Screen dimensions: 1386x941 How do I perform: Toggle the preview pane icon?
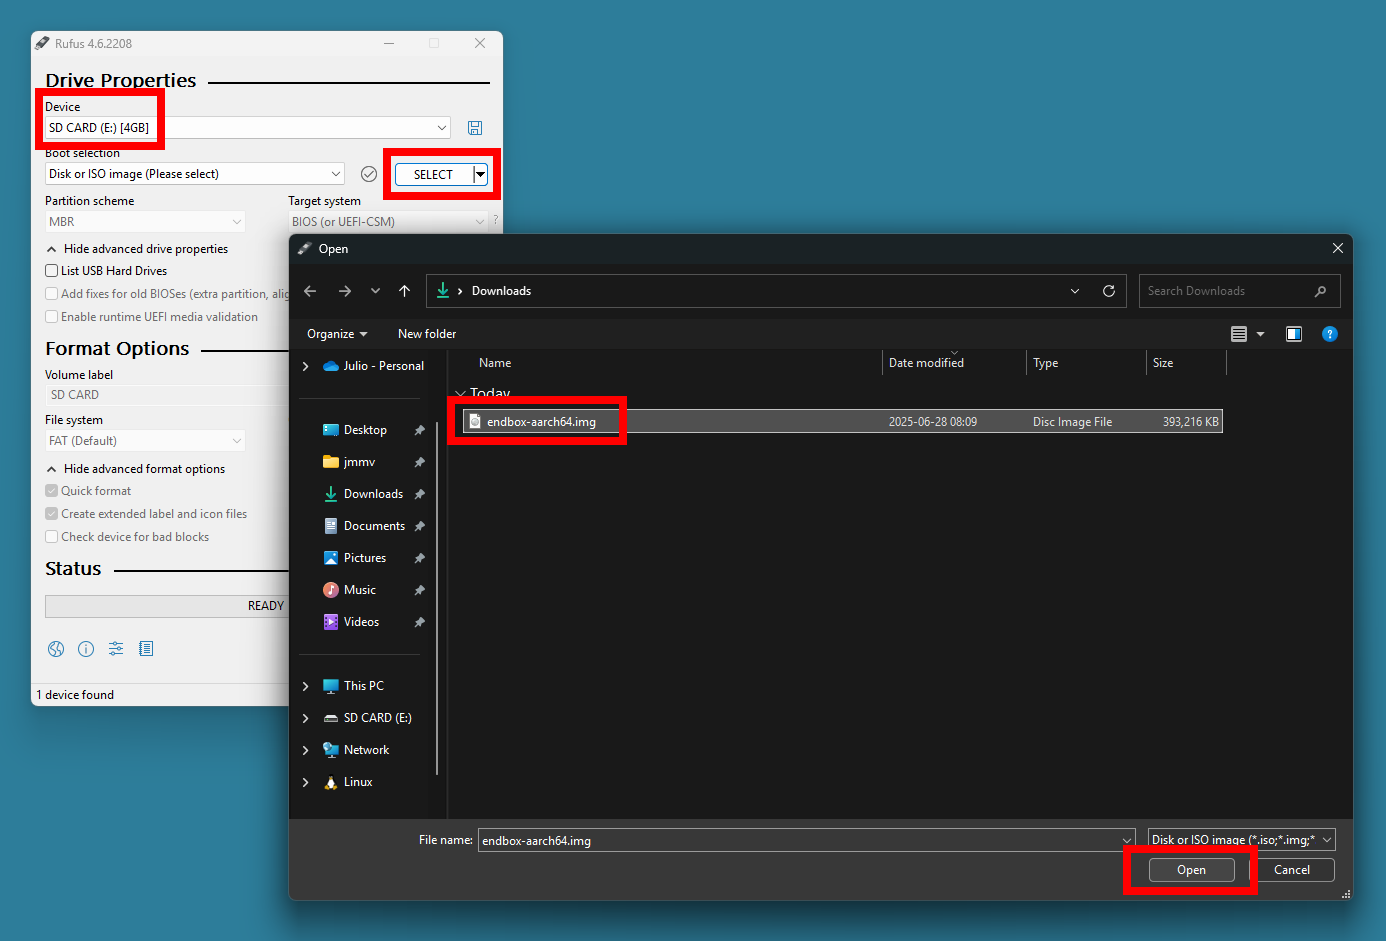coord(1294,334)
